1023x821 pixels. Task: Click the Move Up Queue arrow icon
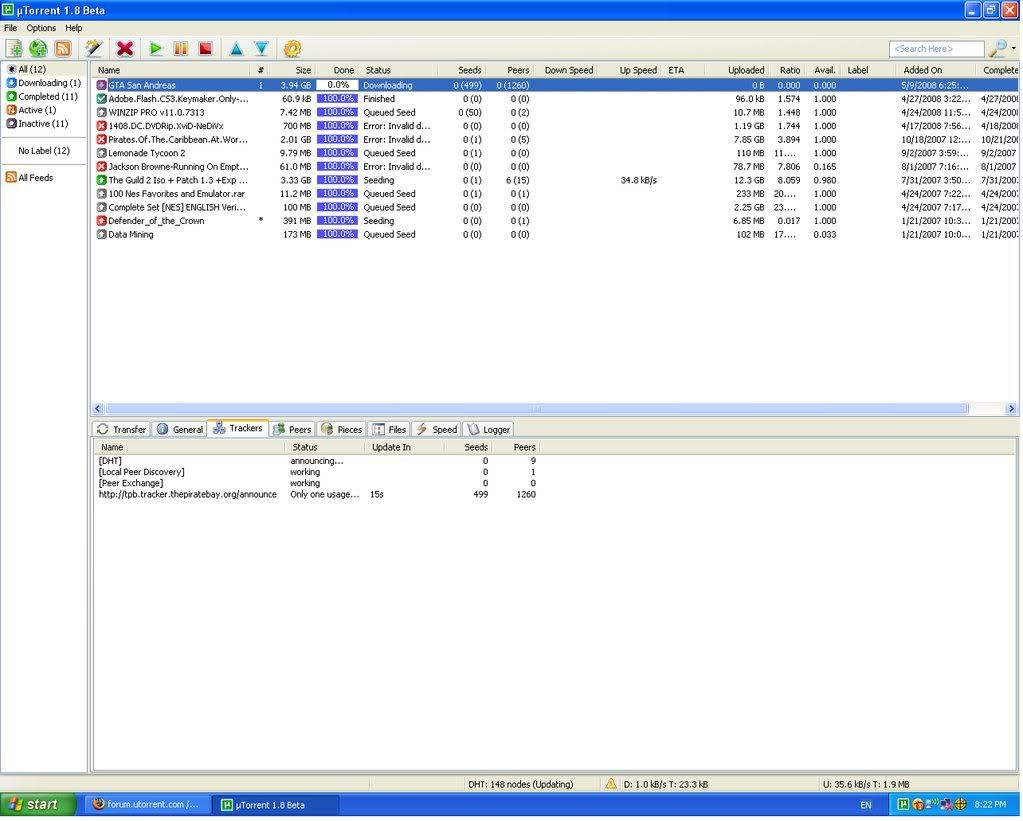click(x=236, y=48)
